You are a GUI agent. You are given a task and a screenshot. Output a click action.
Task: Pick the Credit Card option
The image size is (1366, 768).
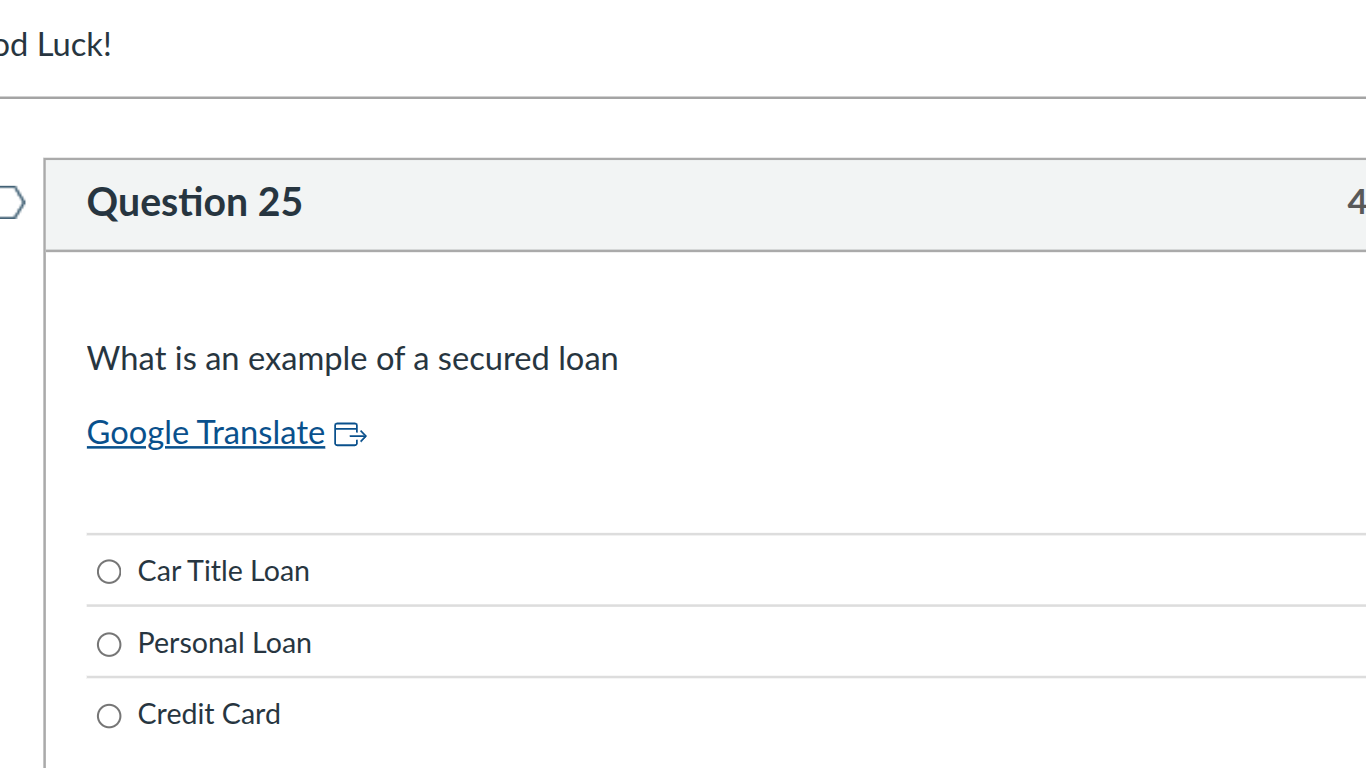click(x=109, y=715)
